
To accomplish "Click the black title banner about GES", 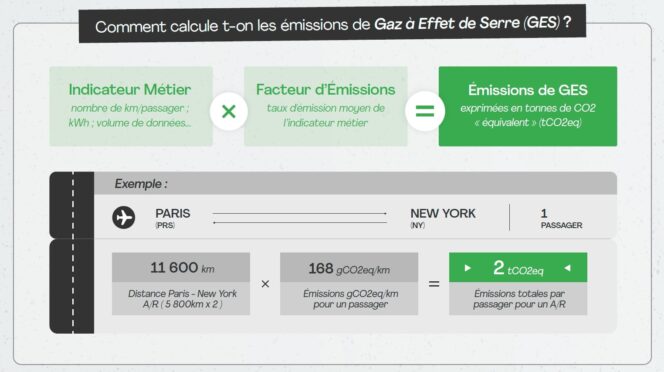I will [x=332, y=24].
